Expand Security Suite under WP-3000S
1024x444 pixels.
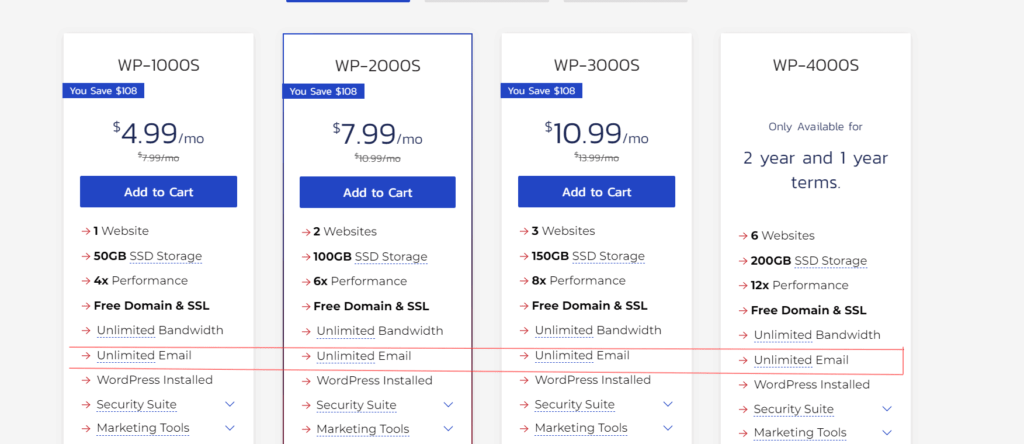tap(668, 404)
